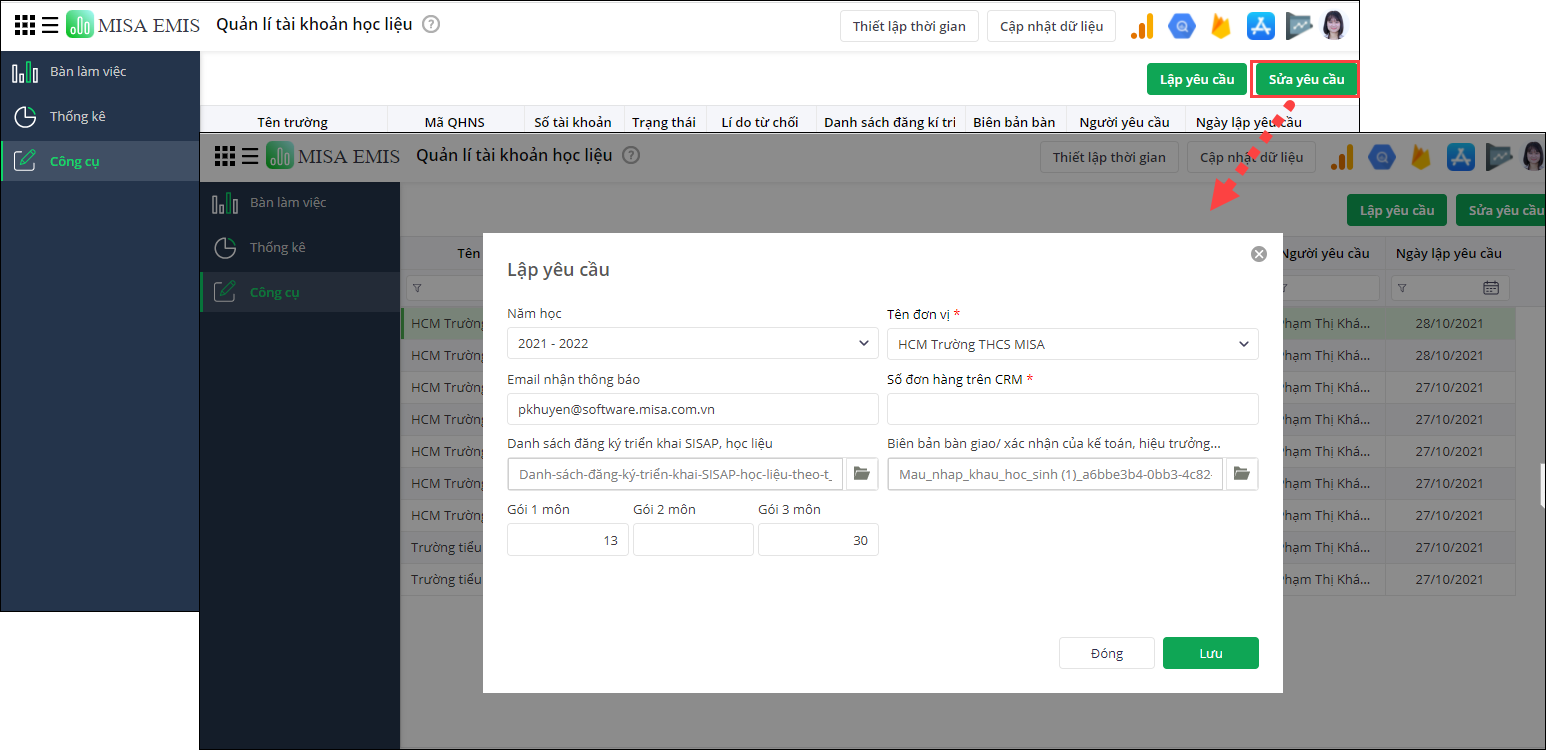Focus the Email nhận thông báo field
The image size is (1546, 750).
(693, 409)
